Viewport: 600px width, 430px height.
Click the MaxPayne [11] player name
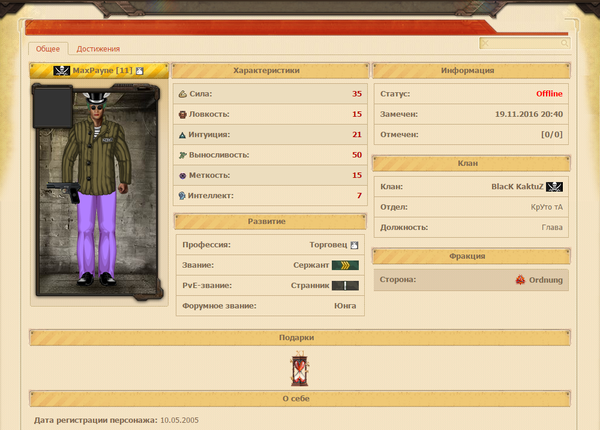click(x=102, y=71)
